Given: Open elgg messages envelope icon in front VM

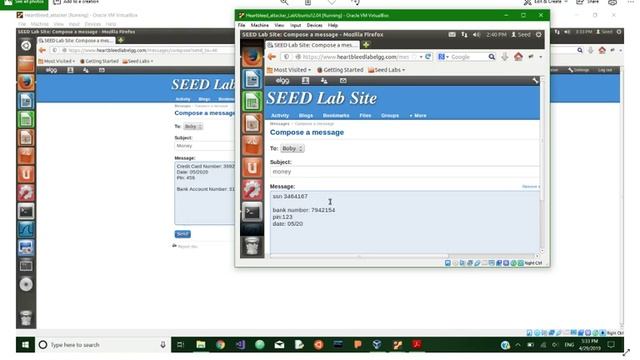Looking at the screenshot, I should pos(343,81).
